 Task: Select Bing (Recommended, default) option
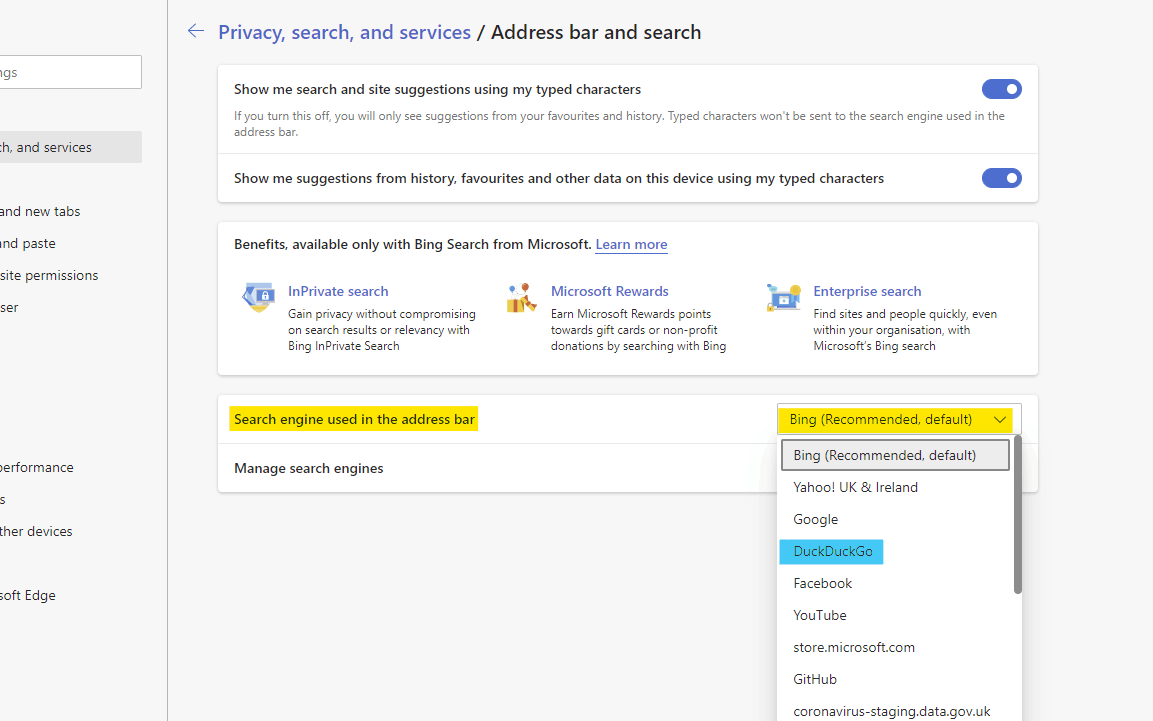point(895,455)
